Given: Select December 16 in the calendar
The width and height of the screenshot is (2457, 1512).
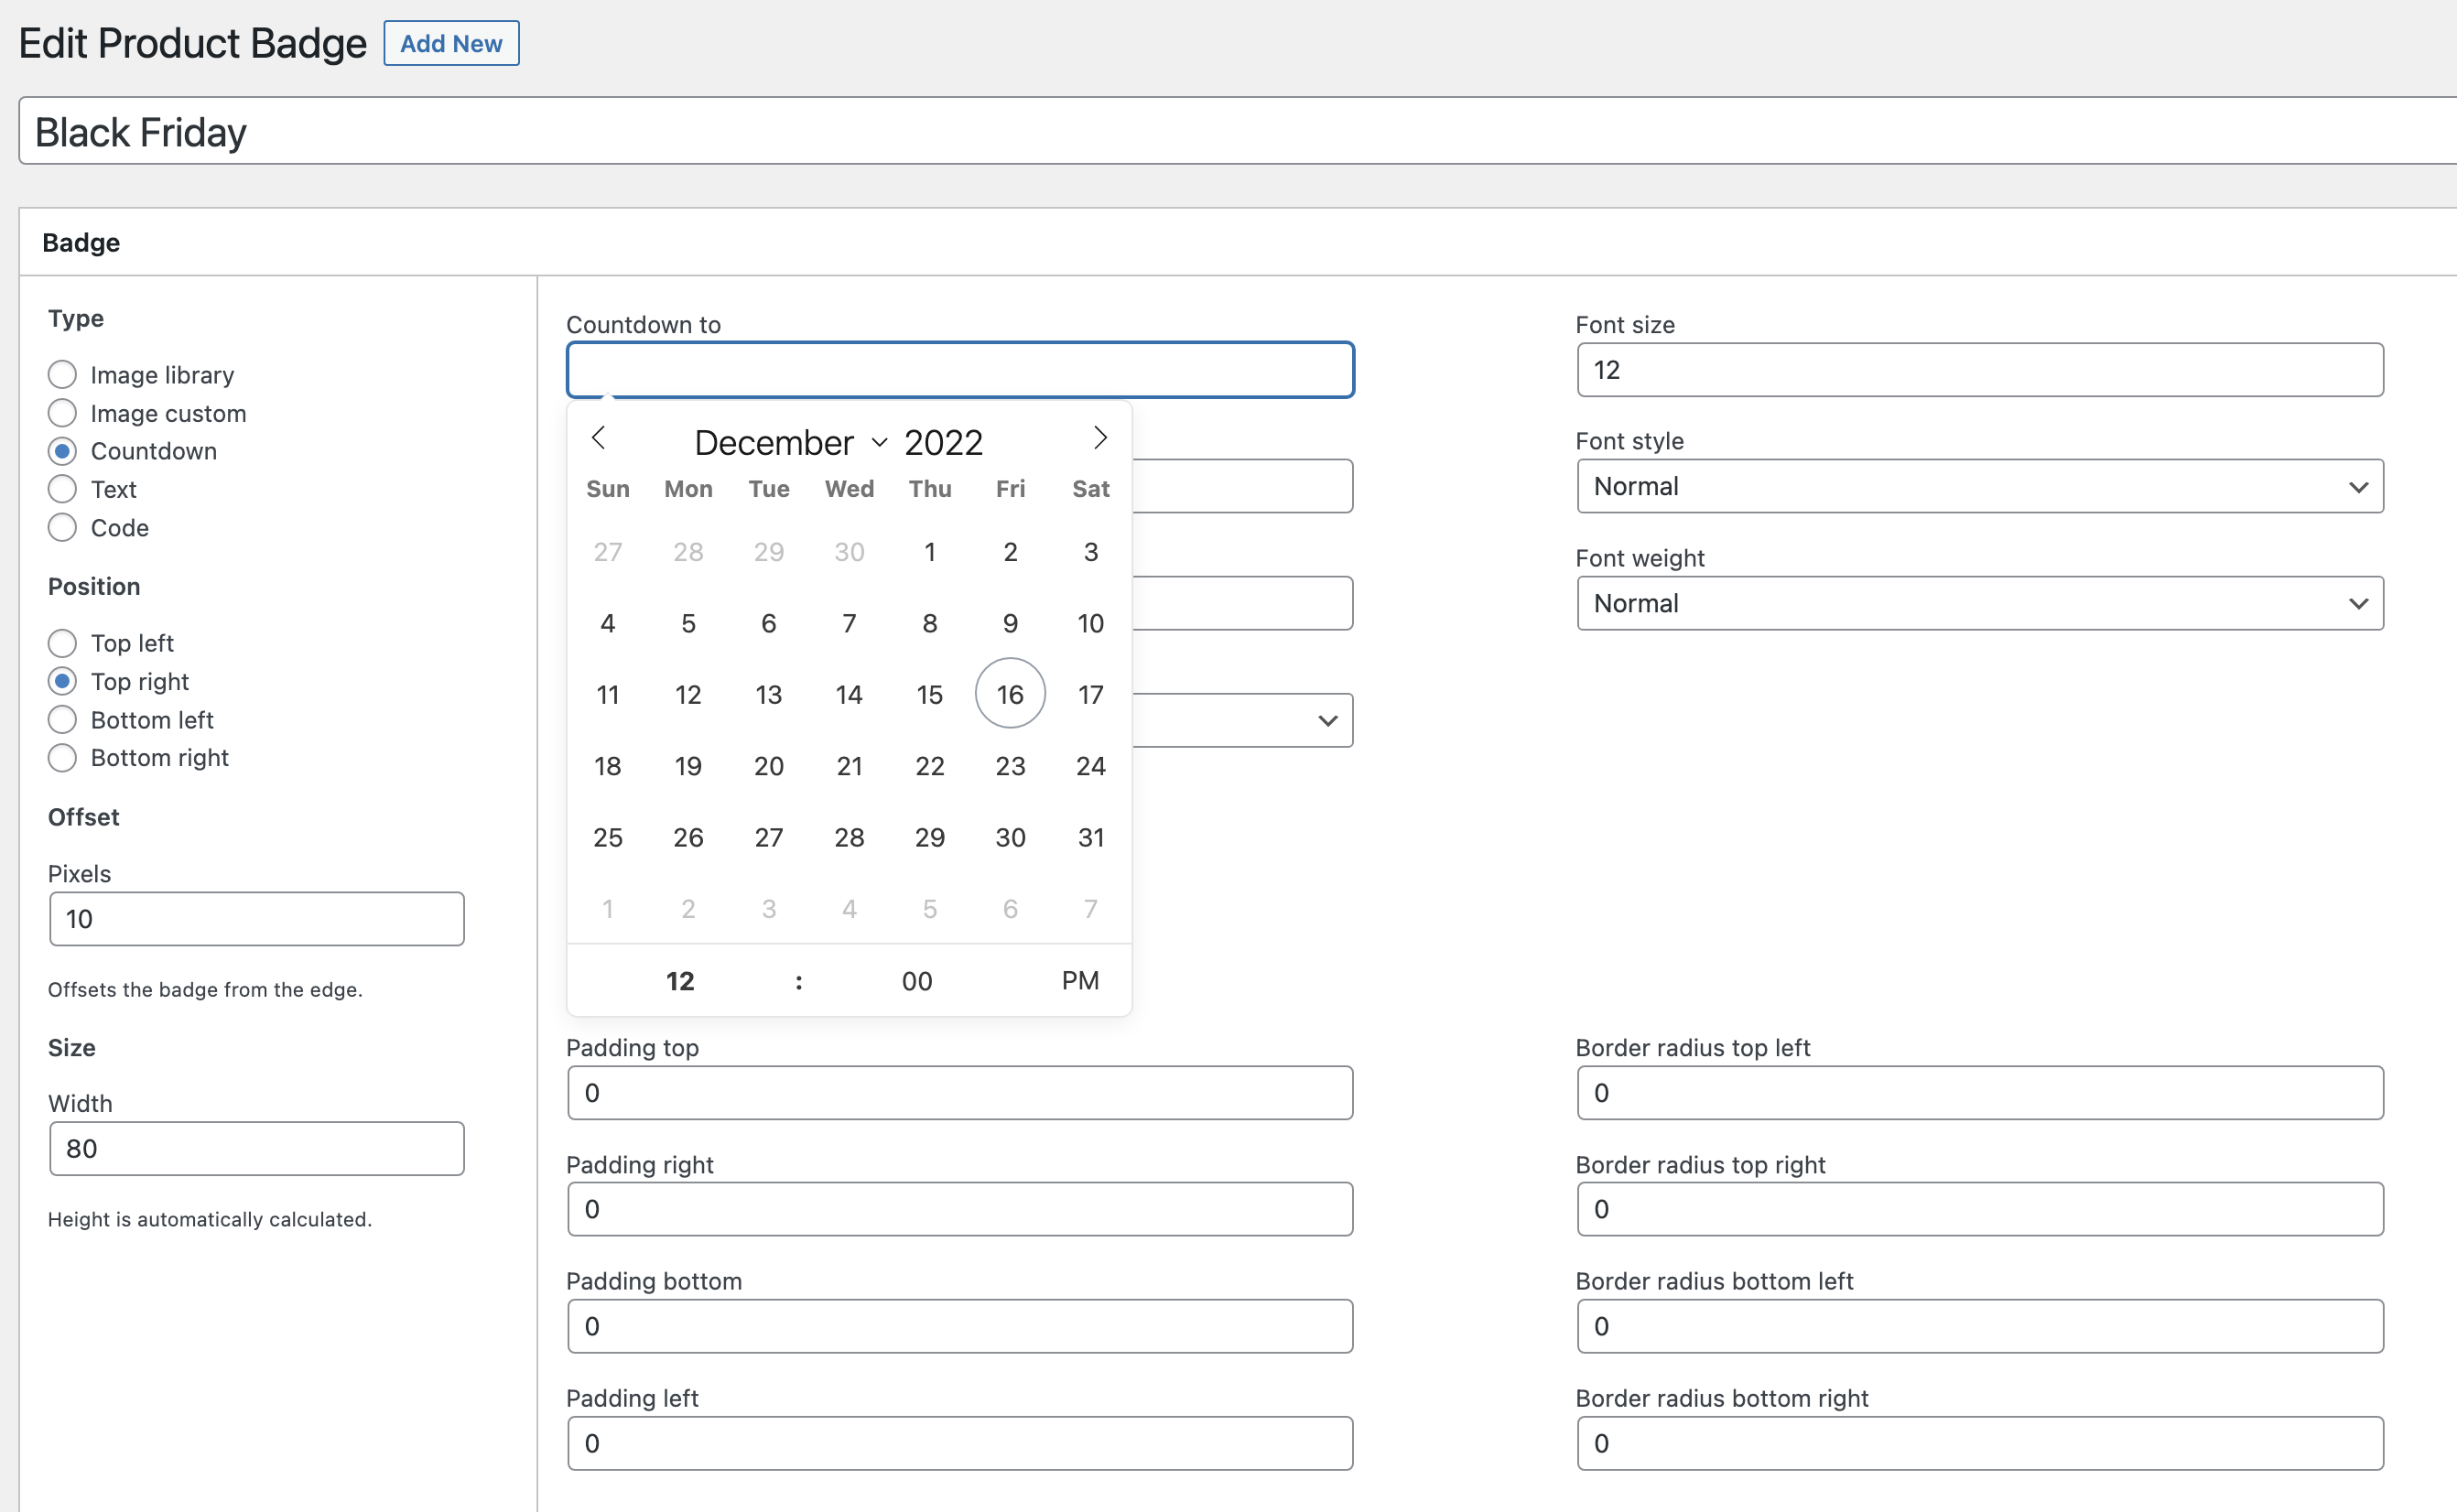Looking at the screenshot, I should (1010, 694).
